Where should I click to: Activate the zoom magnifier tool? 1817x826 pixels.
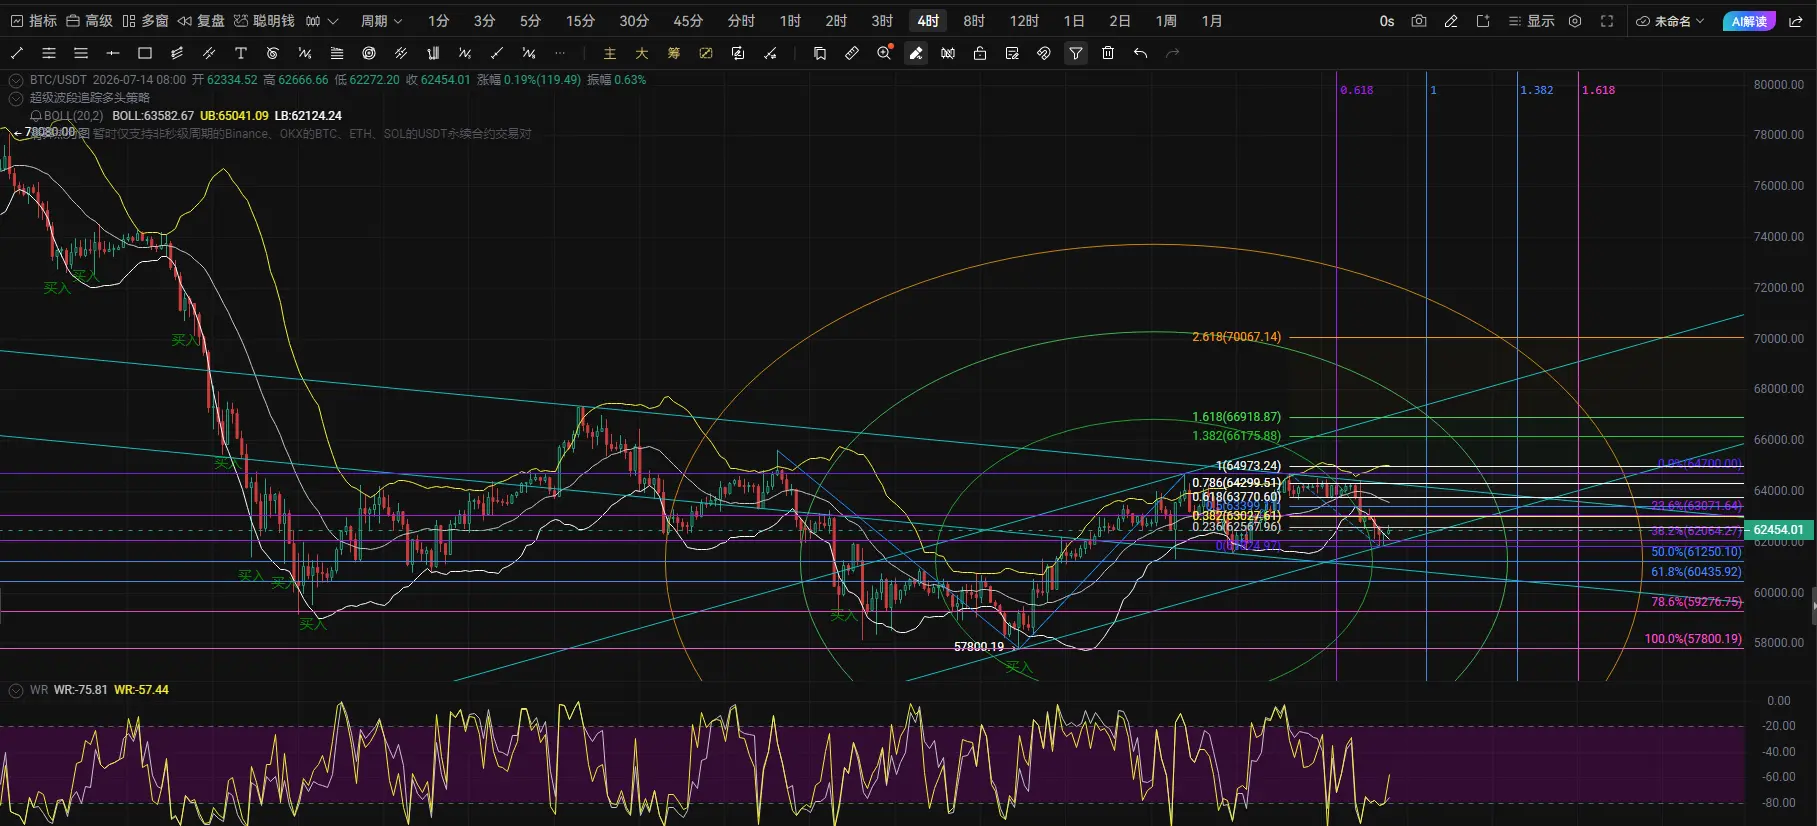[884, 53]
